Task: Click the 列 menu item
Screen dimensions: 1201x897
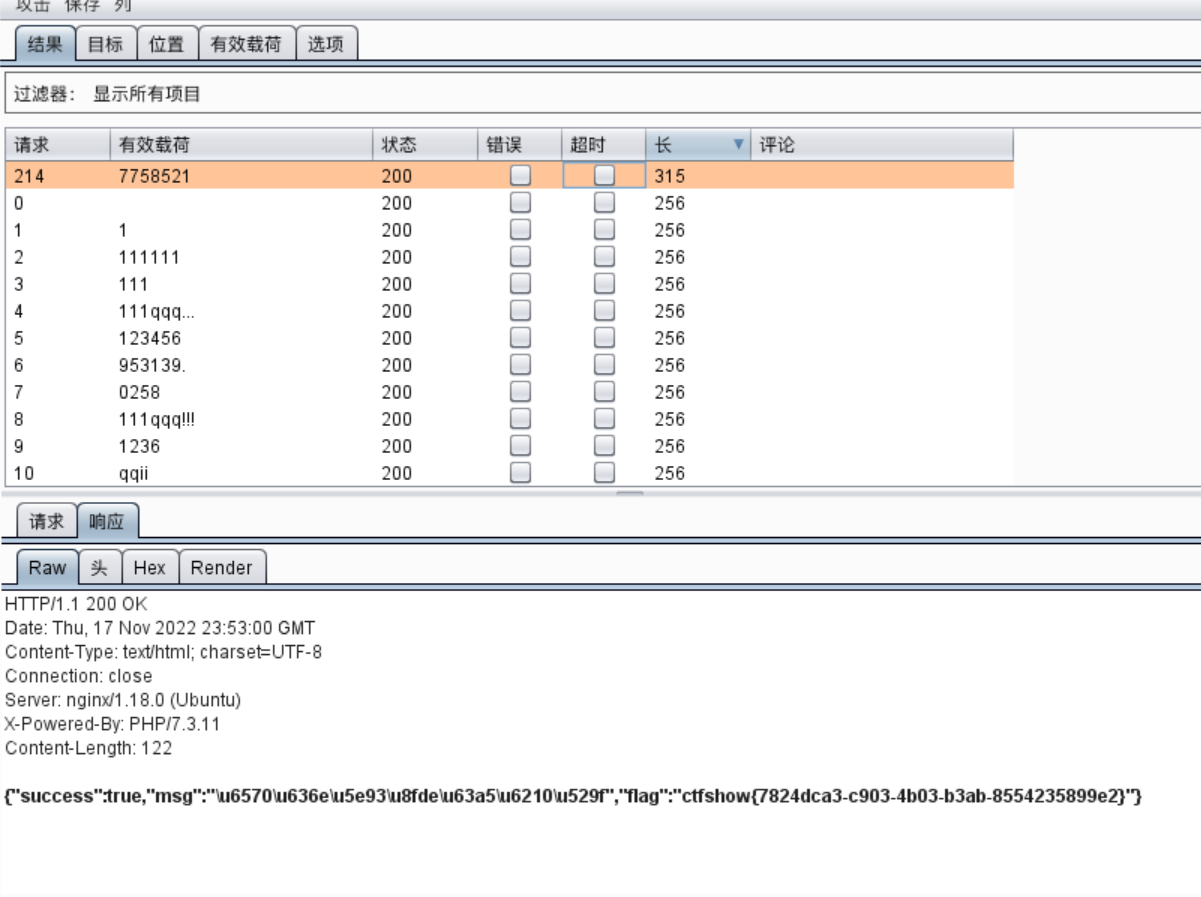Action: (x=122, y=6)
